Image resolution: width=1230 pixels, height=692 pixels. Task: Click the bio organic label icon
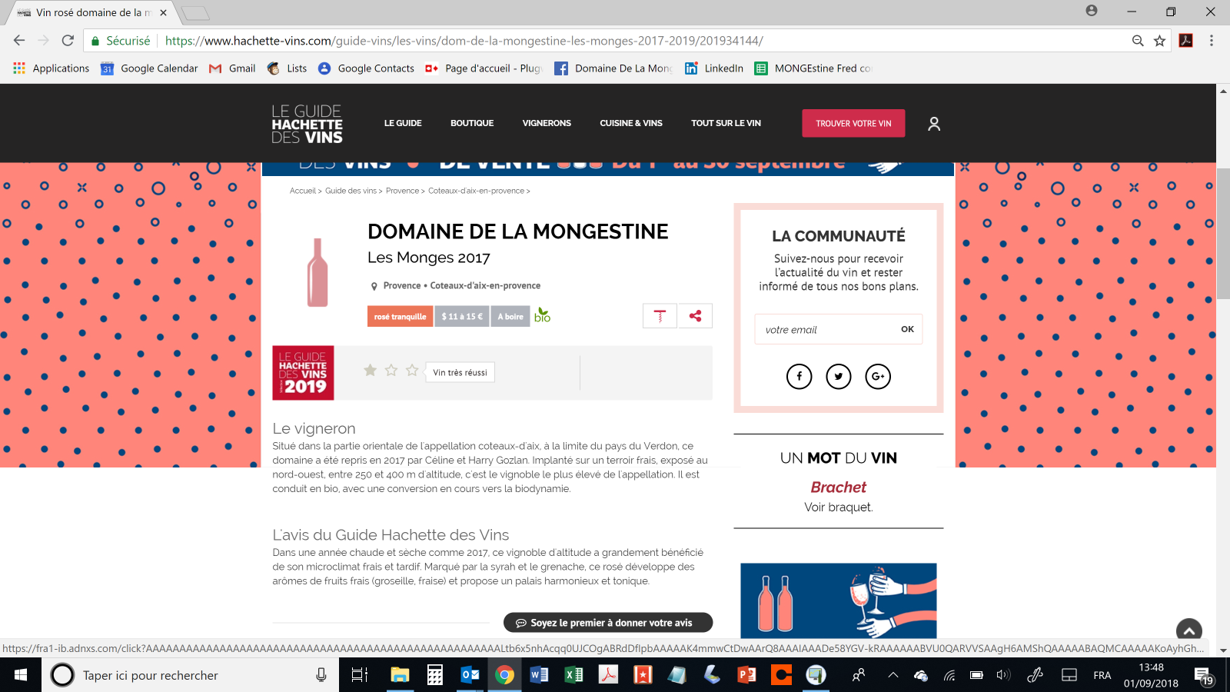pos(542,315)
